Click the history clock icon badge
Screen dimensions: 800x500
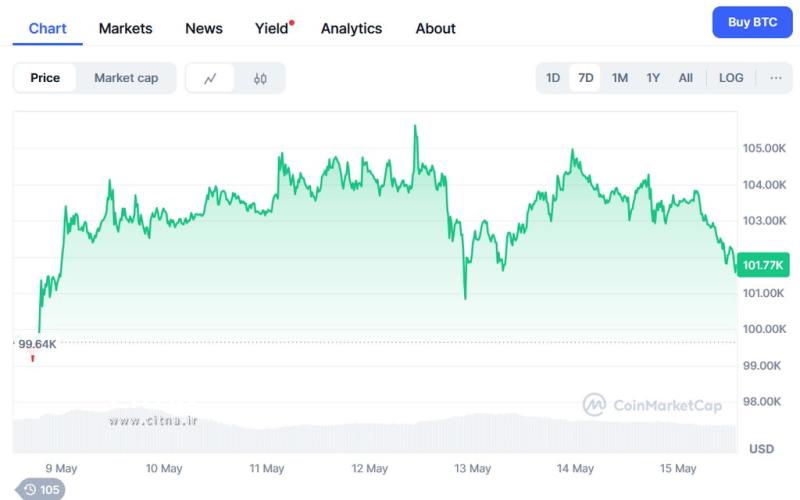click(41, 489)
